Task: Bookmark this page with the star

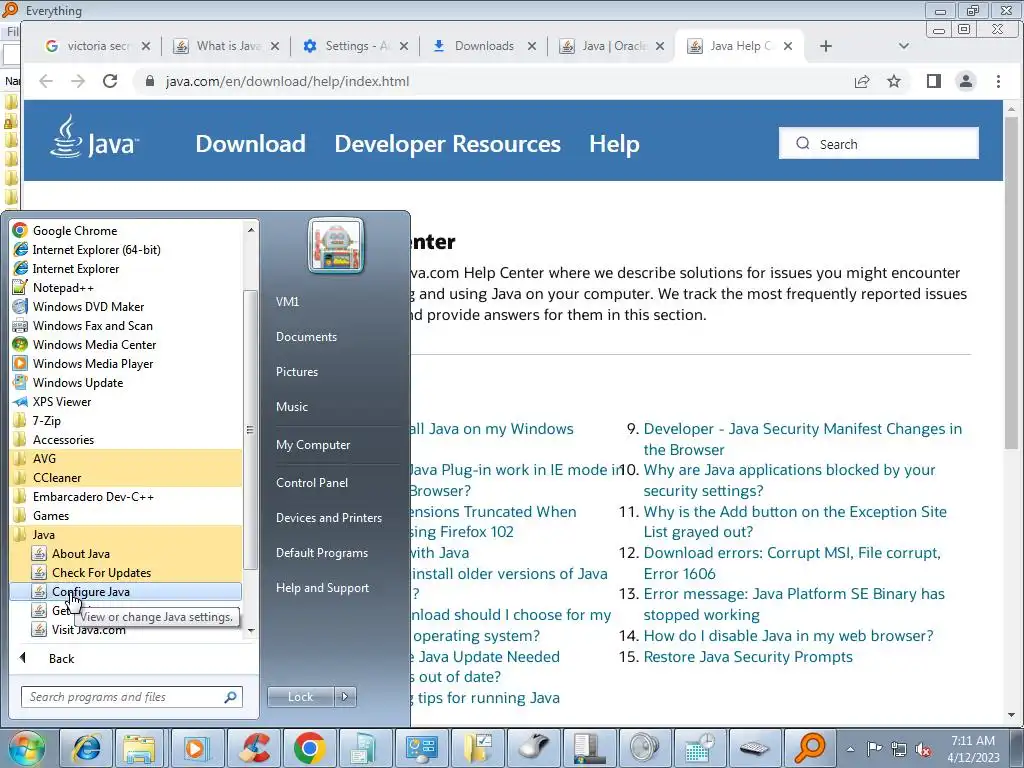Action: (x=894, y=81)
